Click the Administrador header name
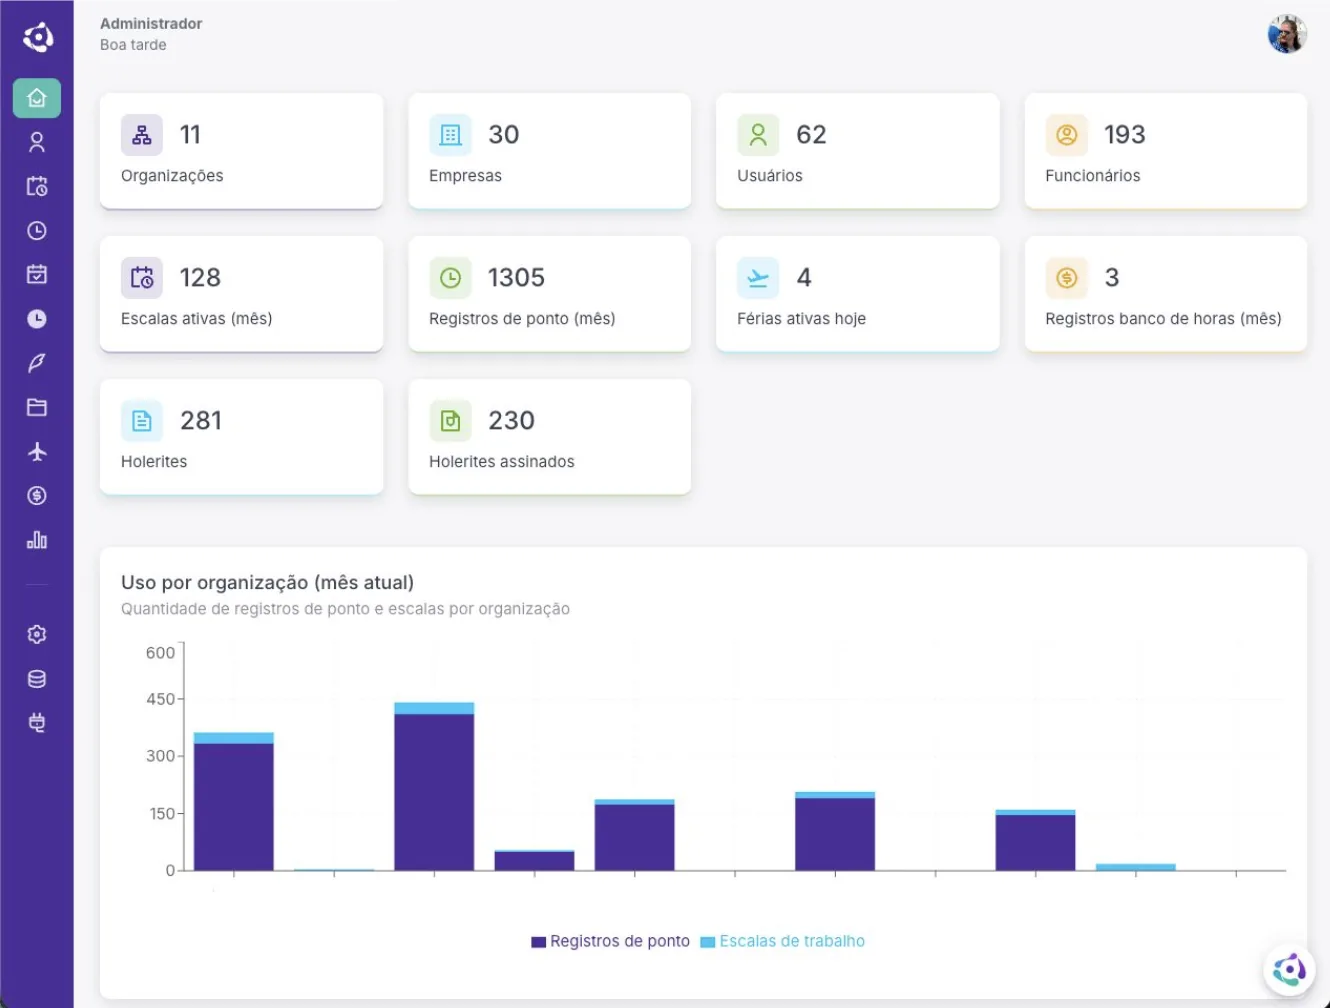1330x1008 pixels. 151,23
